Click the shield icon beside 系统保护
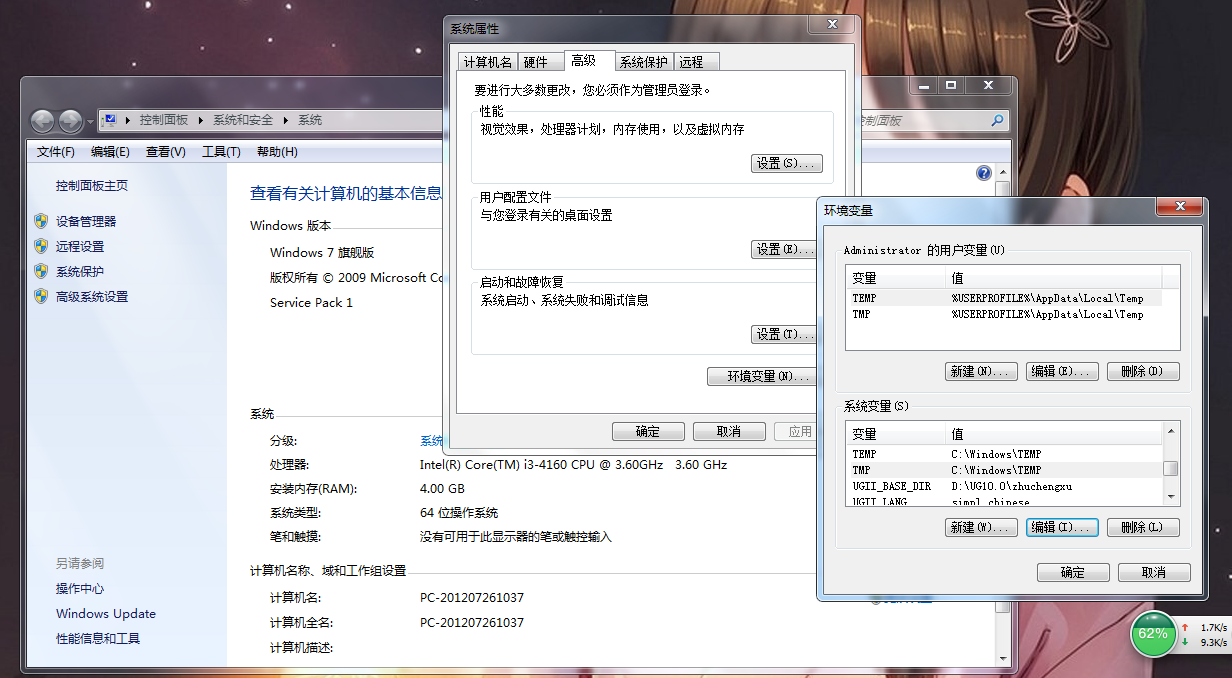Screen dimensions: 1232x678 [41, 271]
